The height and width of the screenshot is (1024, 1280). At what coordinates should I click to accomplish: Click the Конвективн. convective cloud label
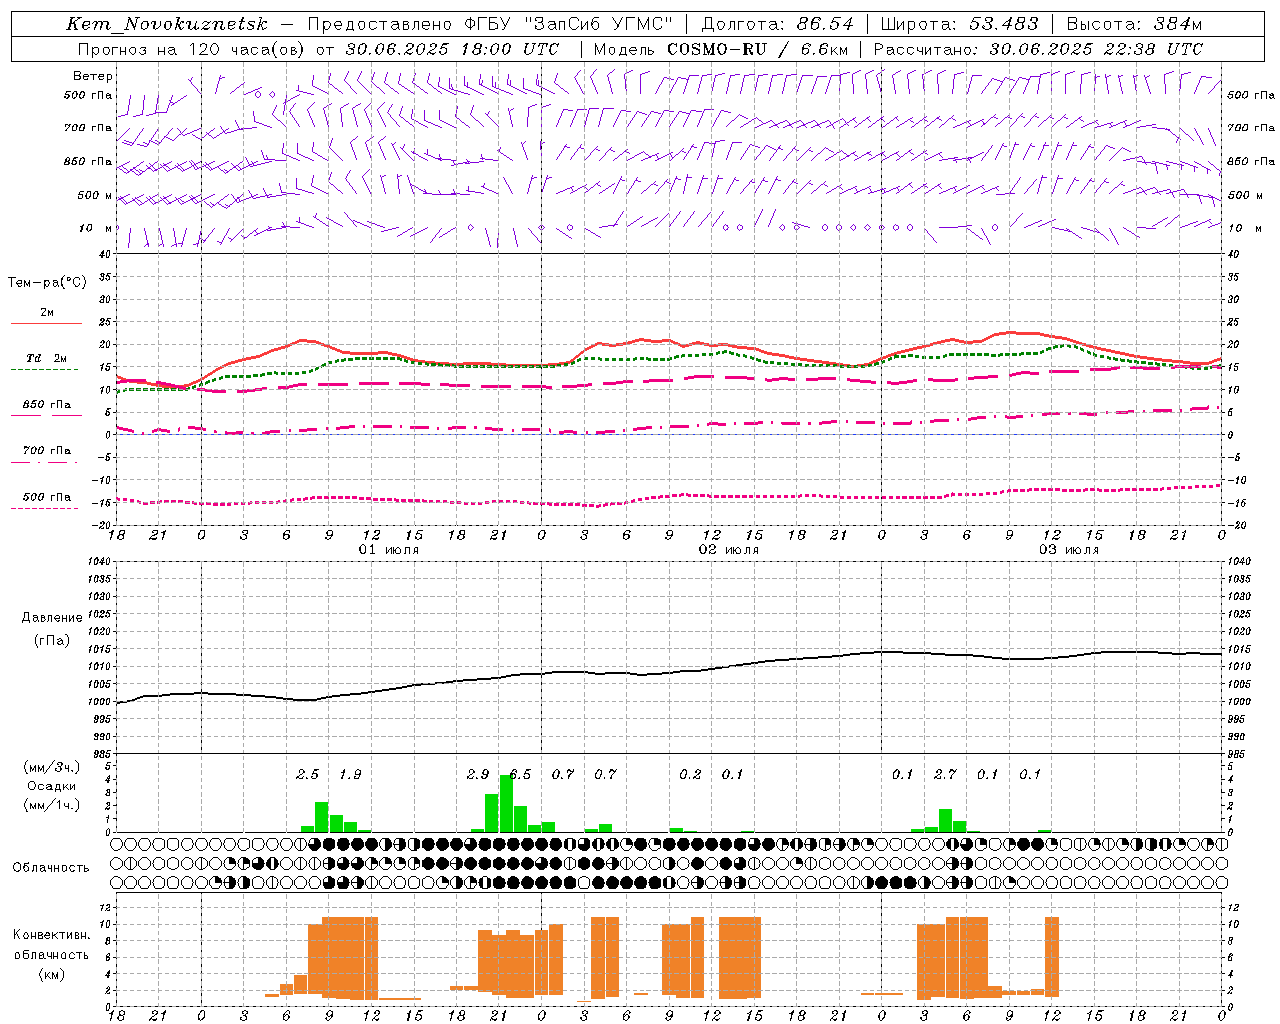[51, 935]
